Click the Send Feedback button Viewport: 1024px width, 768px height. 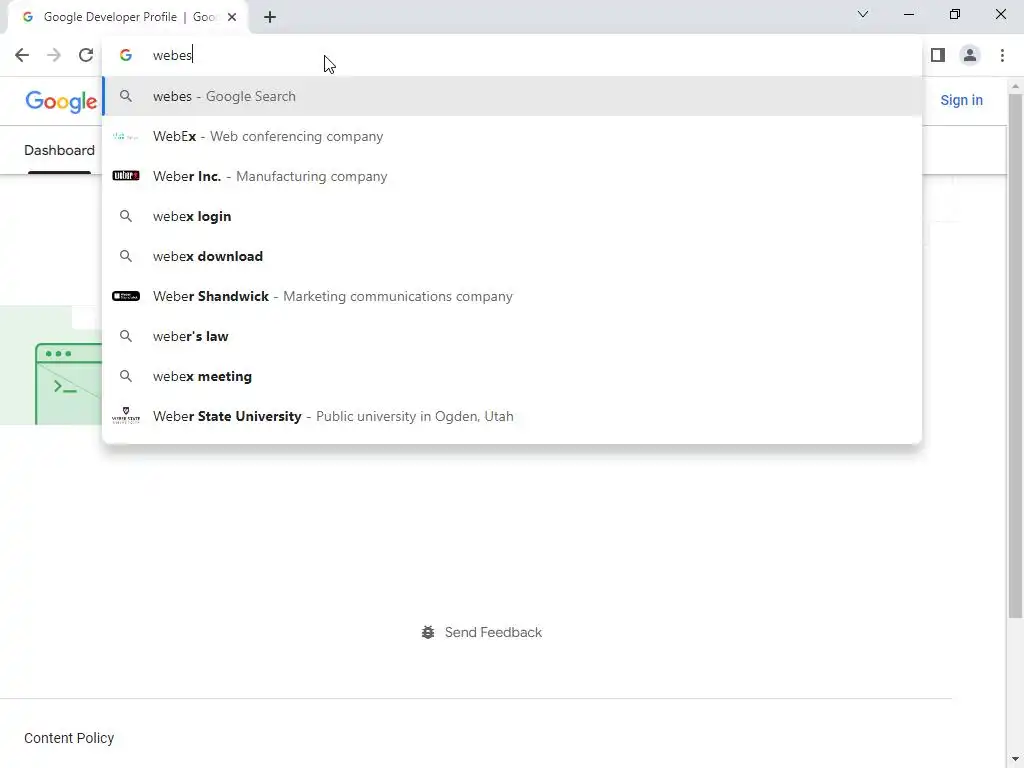pyautogui.click(x=481, y=632)
